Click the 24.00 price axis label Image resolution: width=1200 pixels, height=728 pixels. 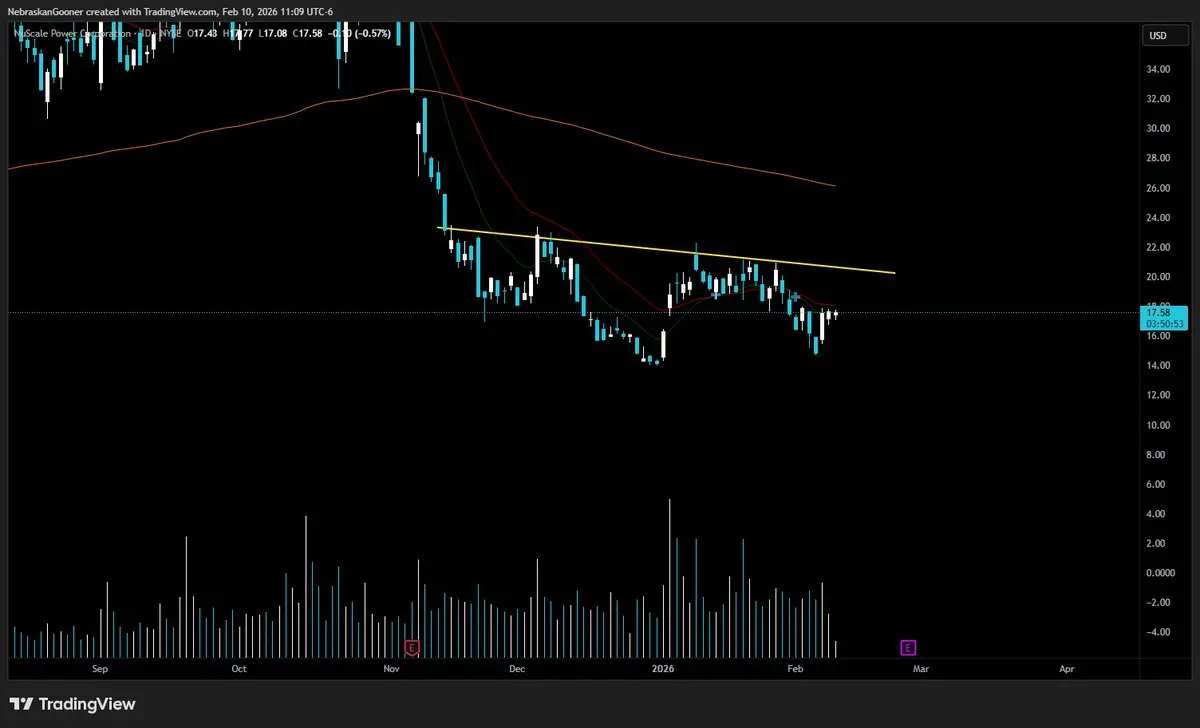point(1159,217)
